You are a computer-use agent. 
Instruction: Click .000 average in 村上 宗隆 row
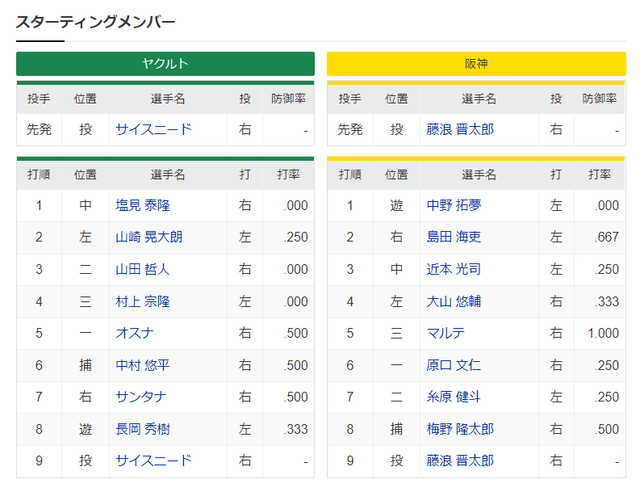(296, 302)
